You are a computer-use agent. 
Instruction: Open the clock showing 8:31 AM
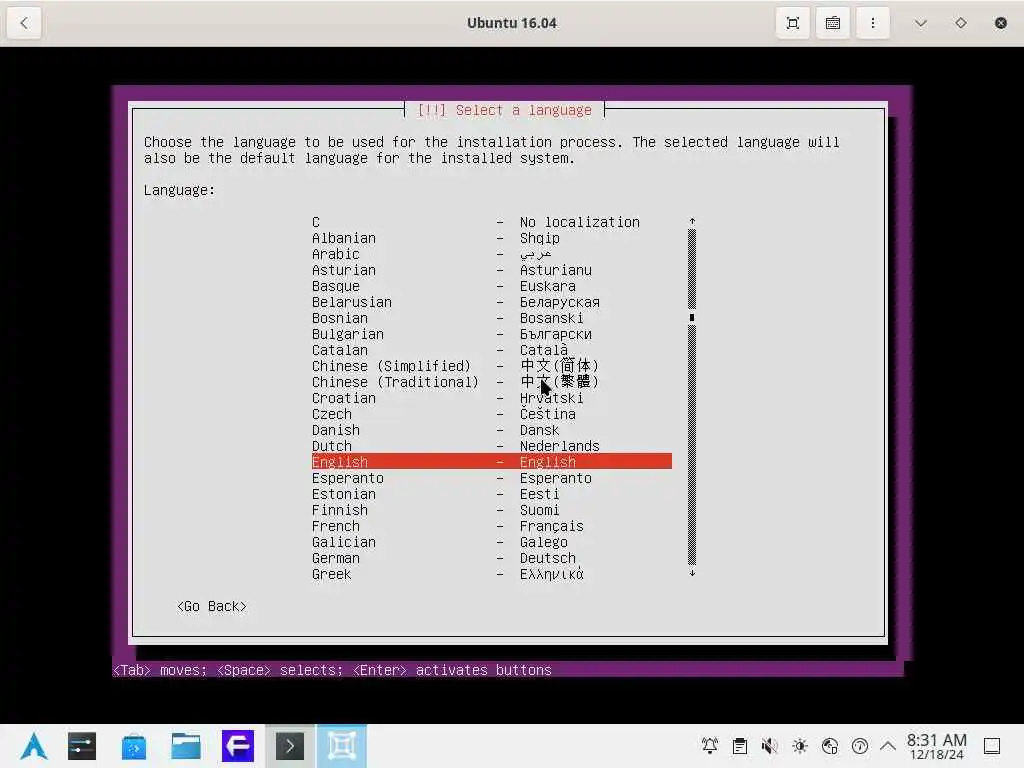click(x=936, y=746)
